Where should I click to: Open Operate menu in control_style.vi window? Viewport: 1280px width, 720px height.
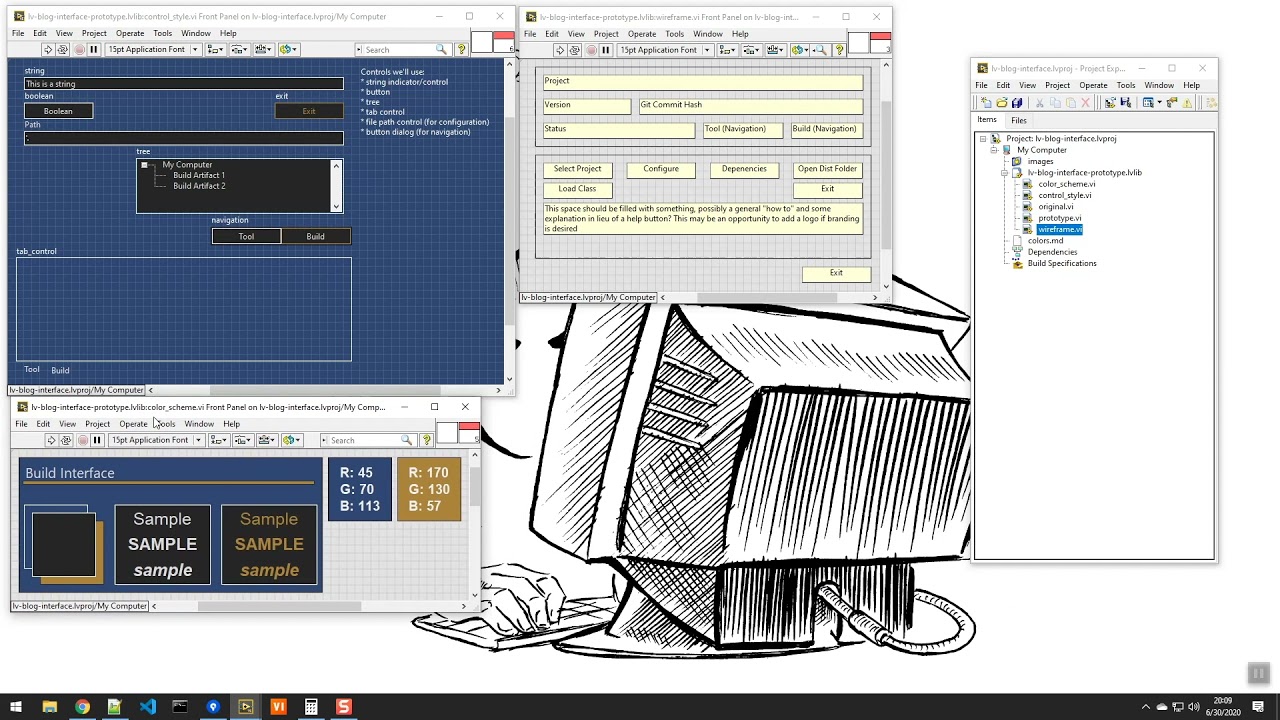[x=130, y=33]
